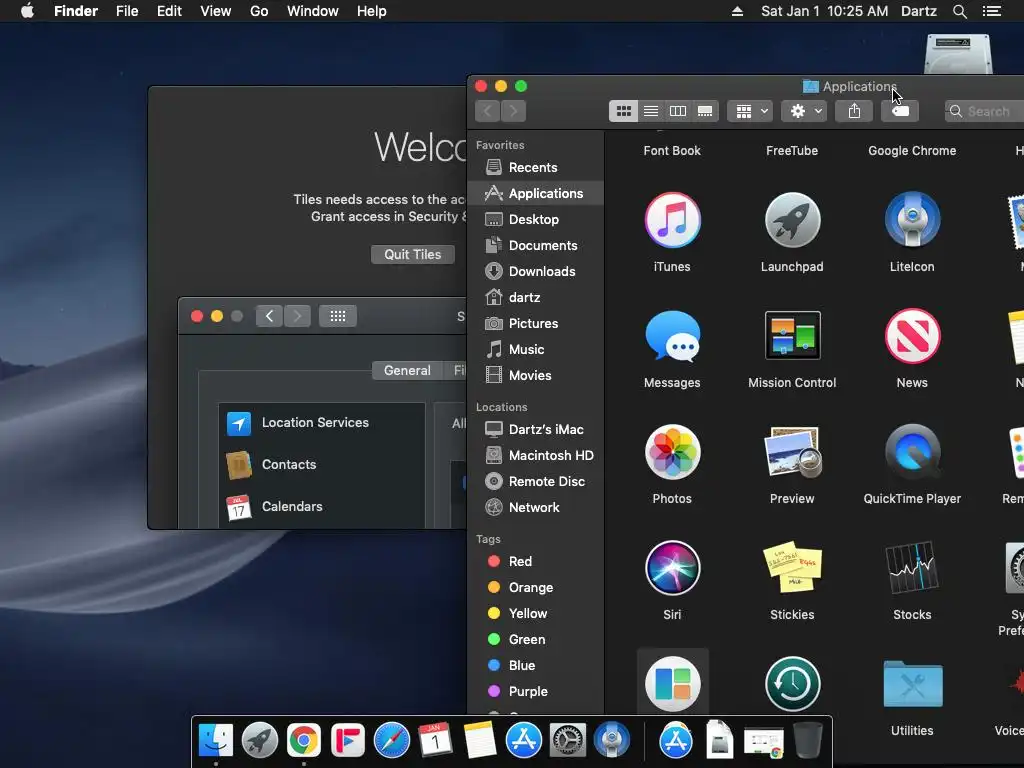Open the Utilities folder
The width and height of the screenshot is (1024, 768).
coord(912,684)
